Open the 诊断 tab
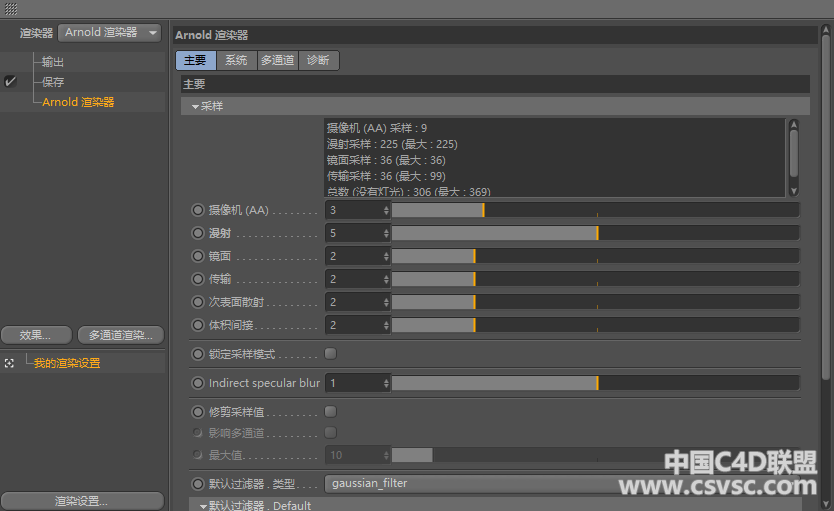The height and width of the screenshot is (511, 834). pyautogui.click(x=318, y=61)
